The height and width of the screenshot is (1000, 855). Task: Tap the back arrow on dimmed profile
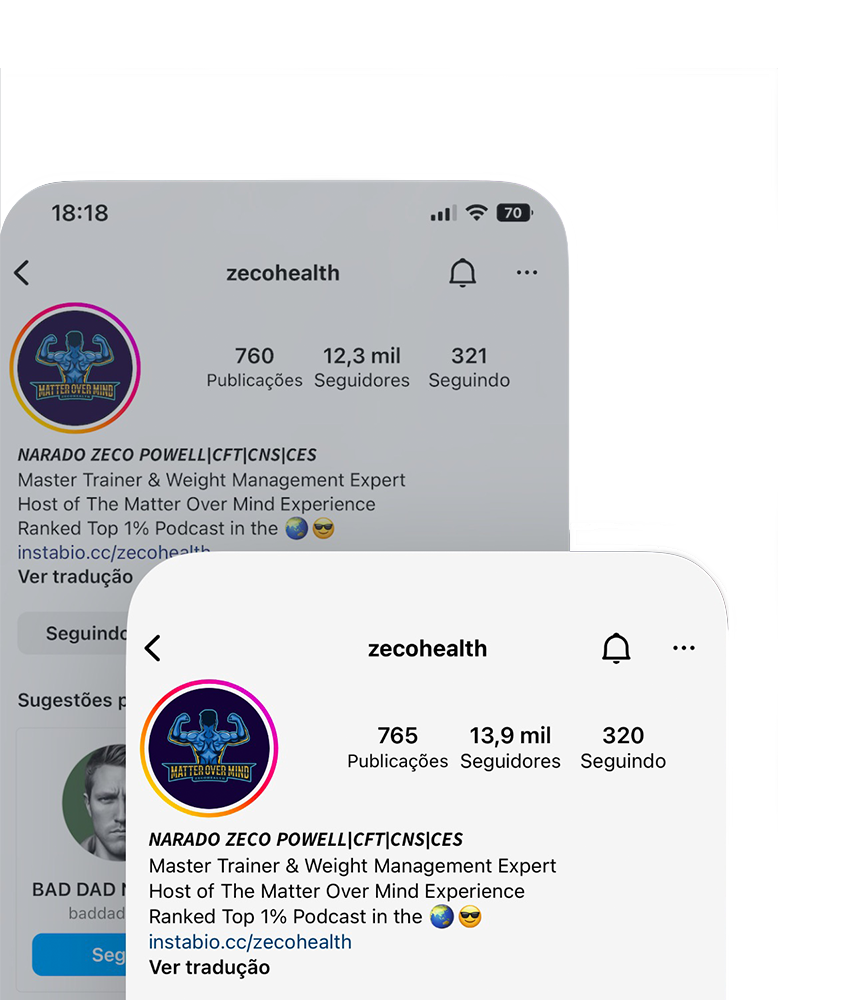coord(22,272)
